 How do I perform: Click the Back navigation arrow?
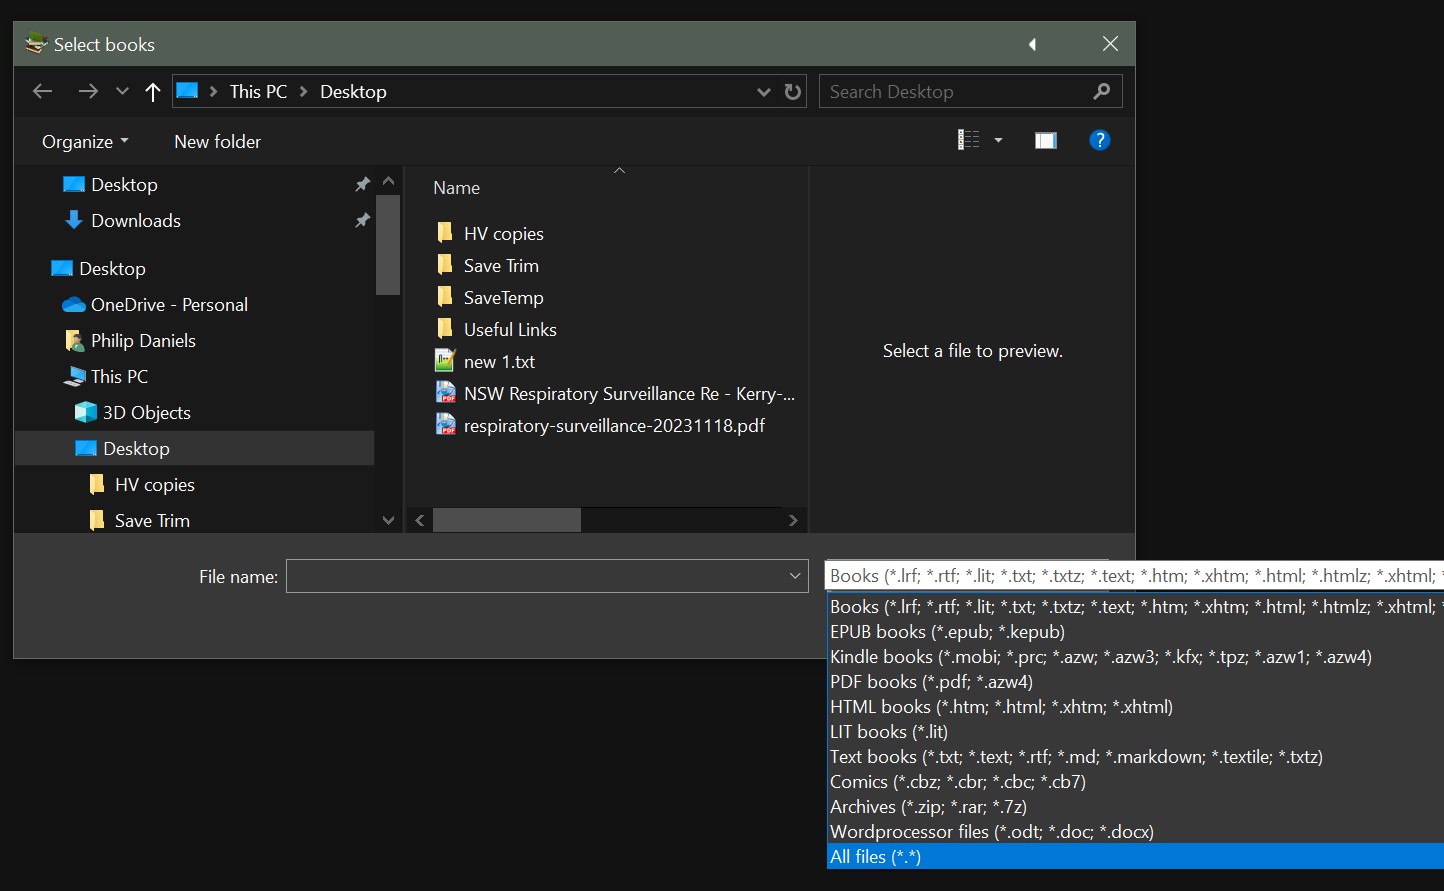[42, 92]
